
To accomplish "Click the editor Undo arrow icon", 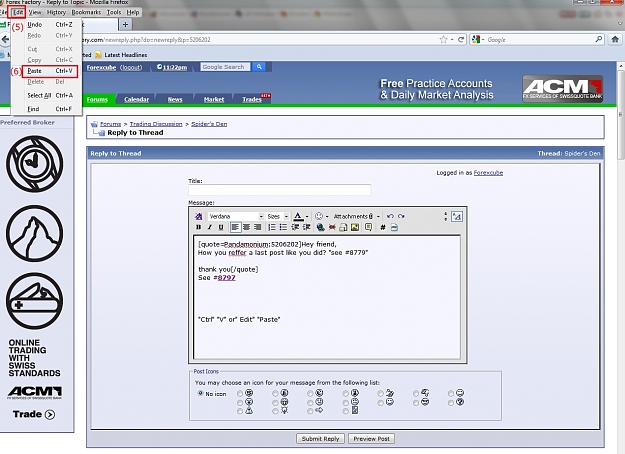I will tap(390, 216).
